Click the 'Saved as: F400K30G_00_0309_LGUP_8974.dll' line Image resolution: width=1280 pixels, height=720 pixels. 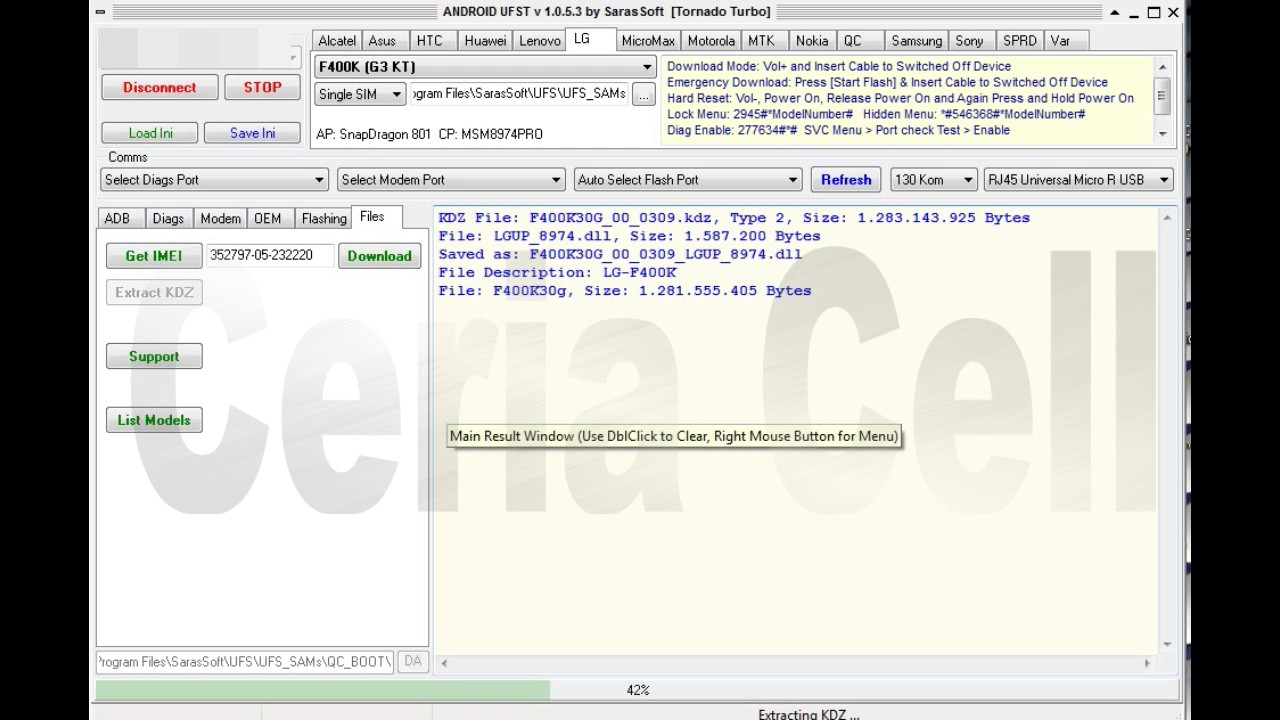pos(620,254)
